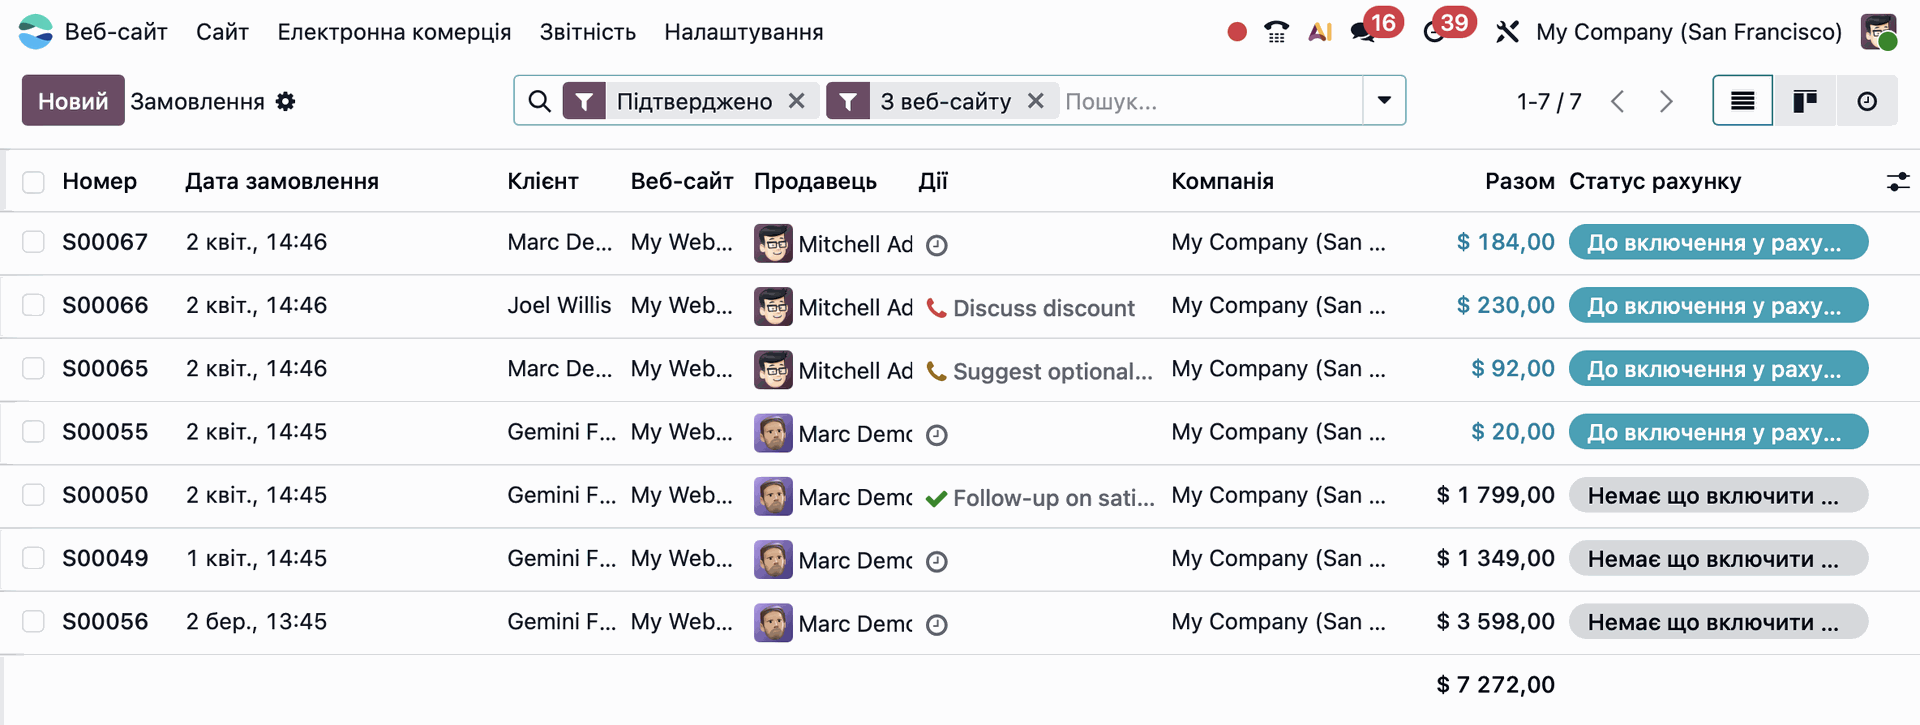The width and height of the screenshot is (1920, 725).
Task: Remove the Підтверджено filter
Action: (797, 101)
